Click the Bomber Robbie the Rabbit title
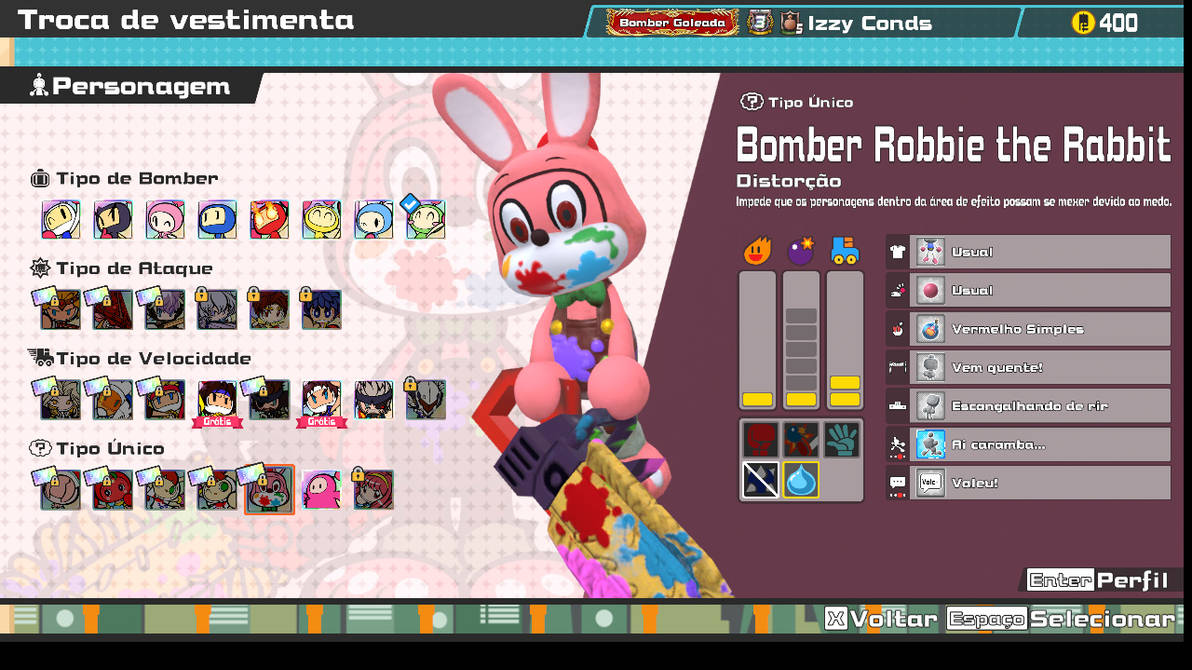 click(953, 144)
